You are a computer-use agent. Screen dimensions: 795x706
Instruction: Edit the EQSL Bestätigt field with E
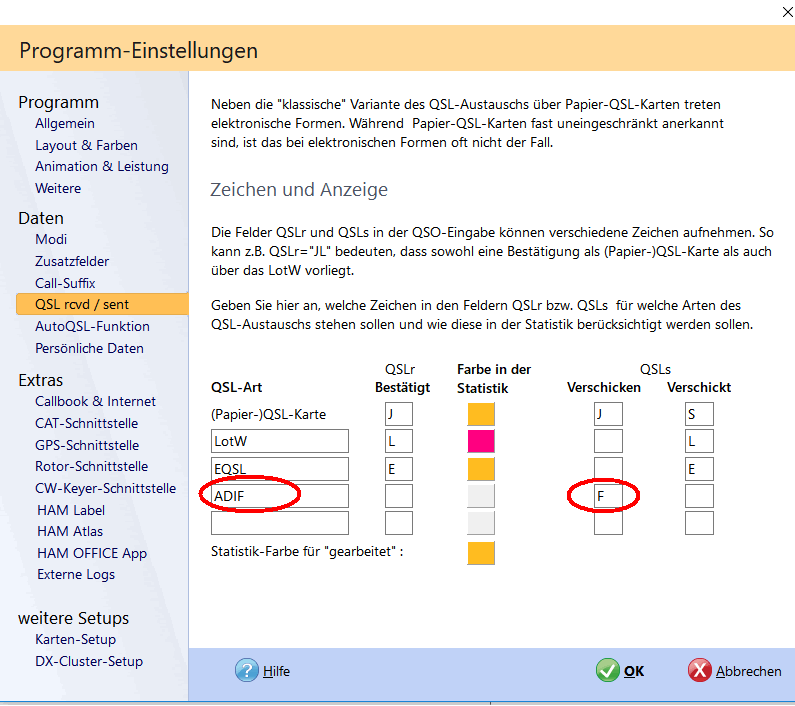tap(399, 469)
